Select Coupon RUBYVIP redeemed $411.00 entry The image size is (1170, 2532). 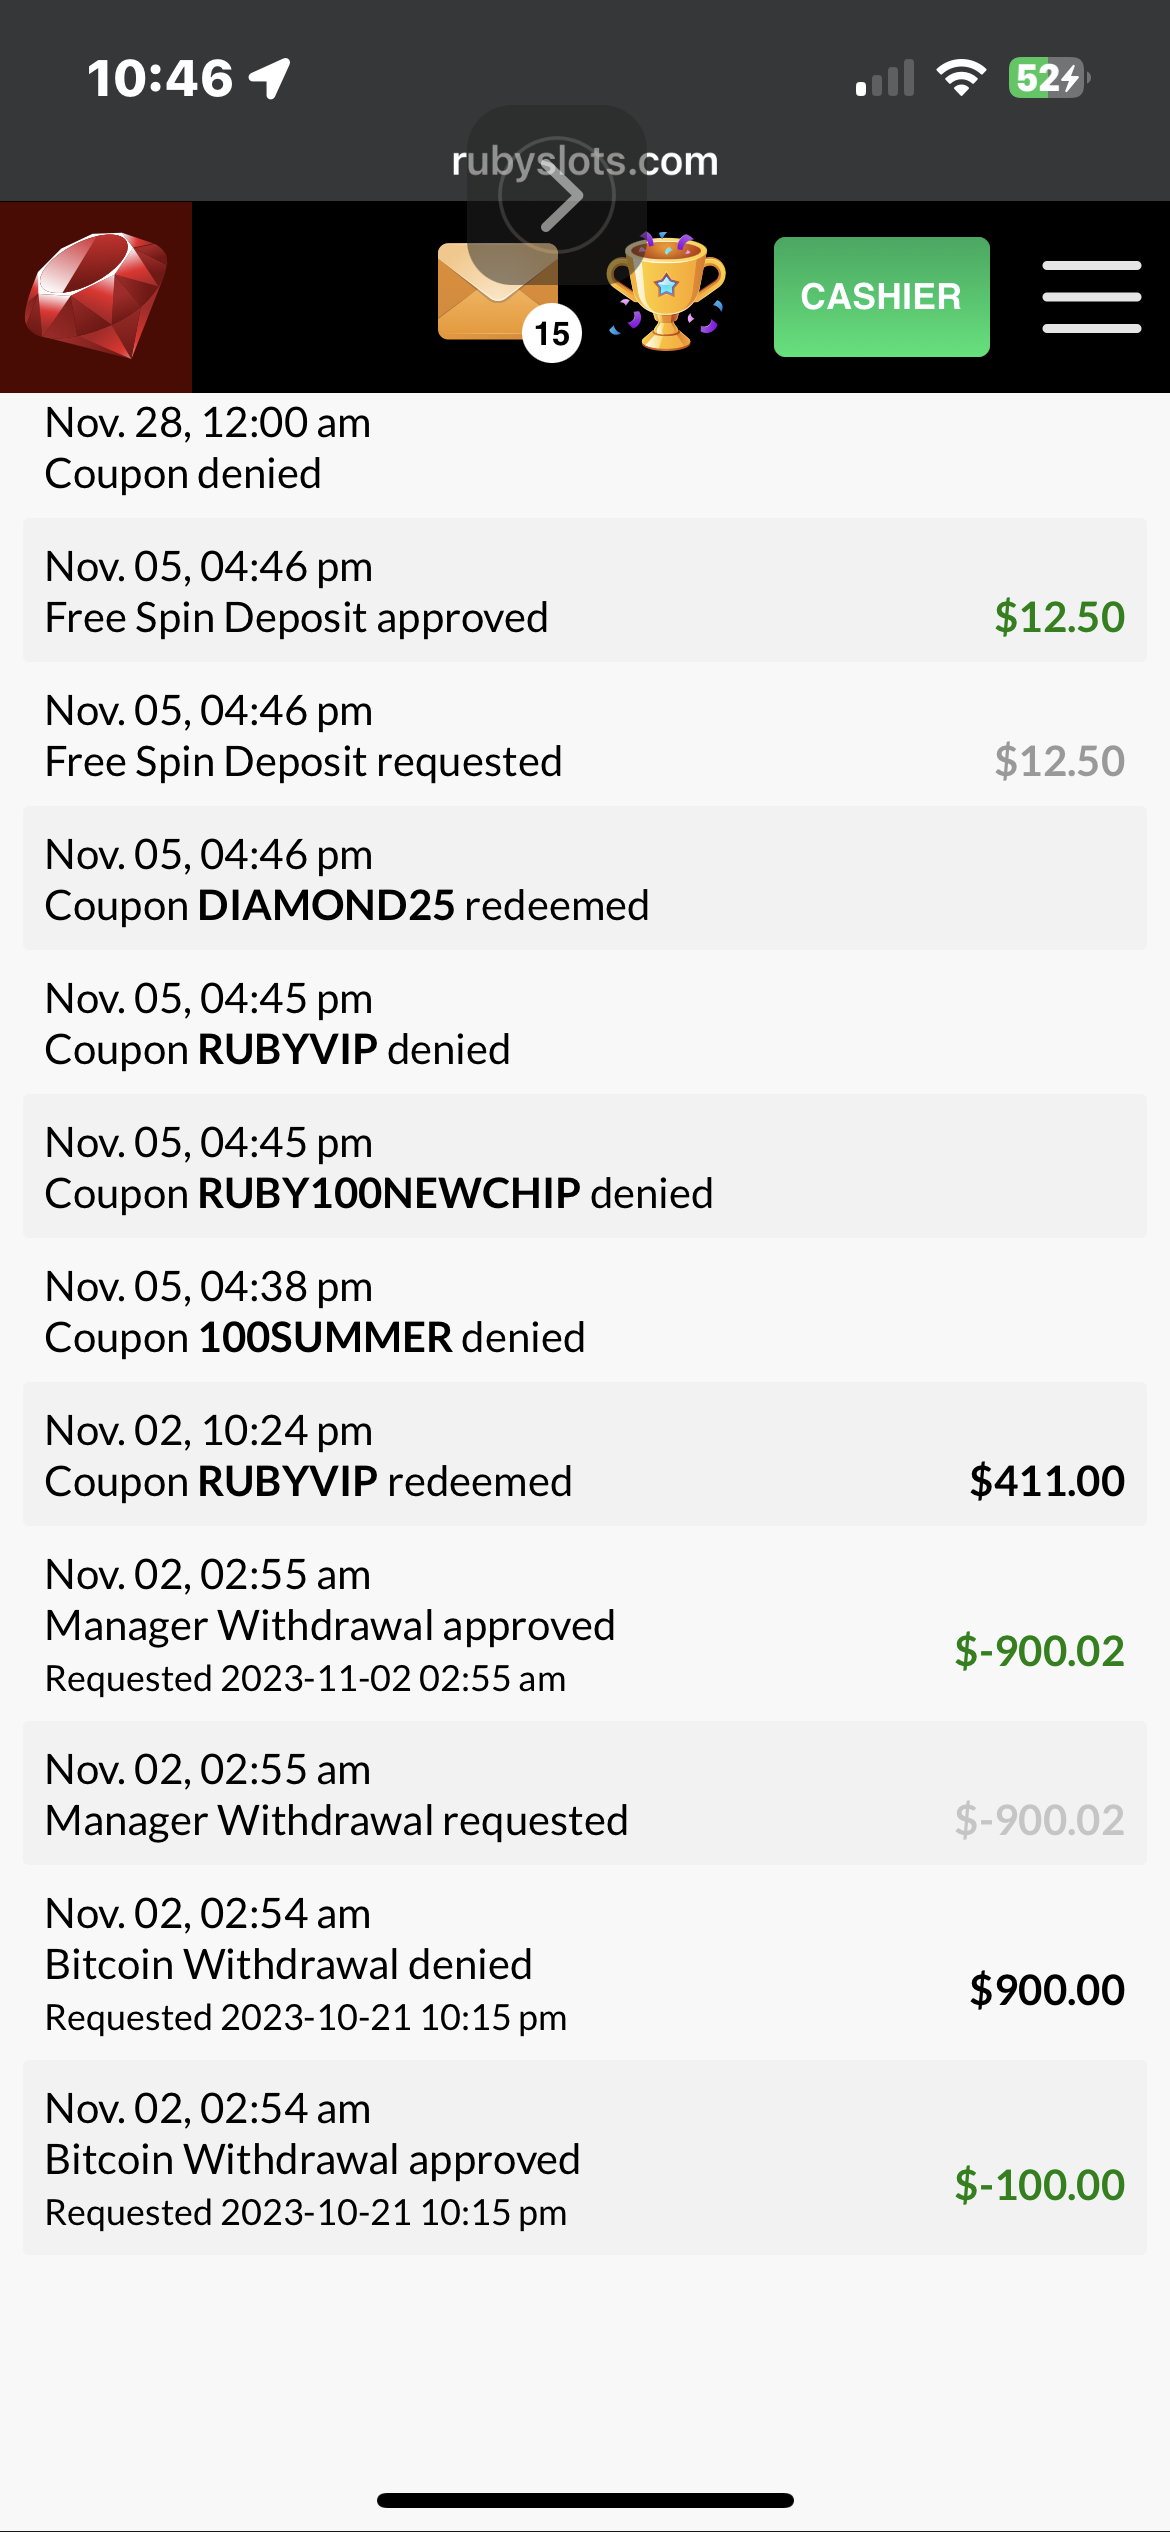584,1455
